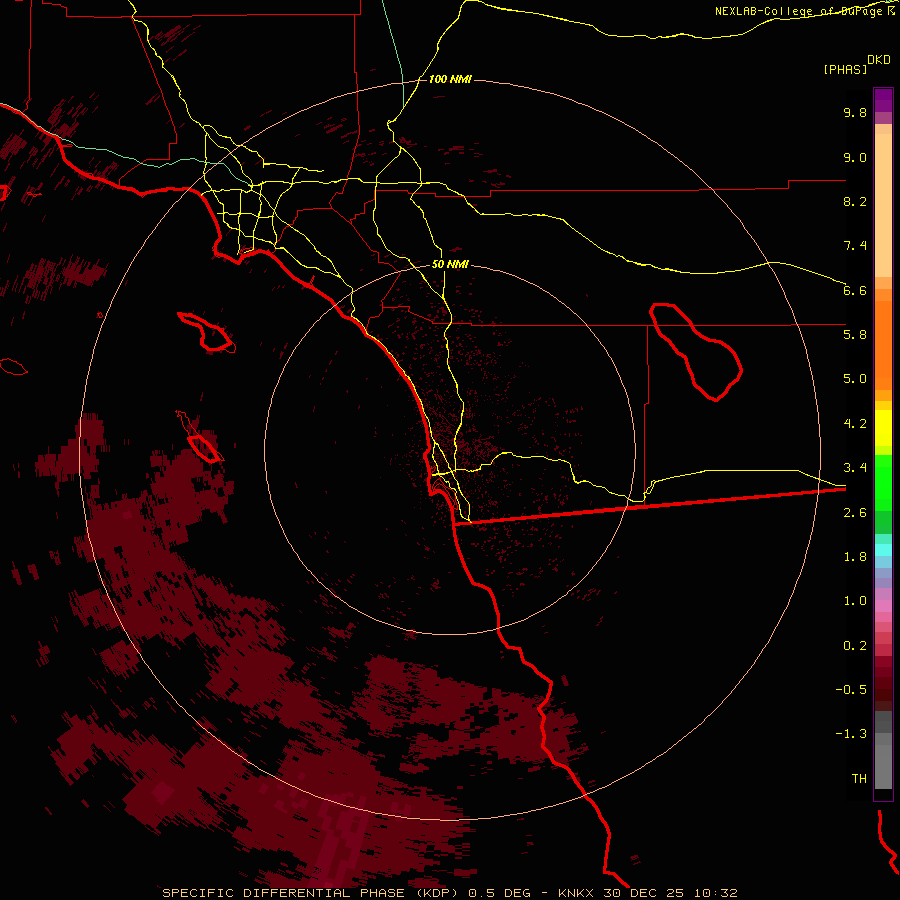Click the -0.5 value on the color scale

(851, 690)
